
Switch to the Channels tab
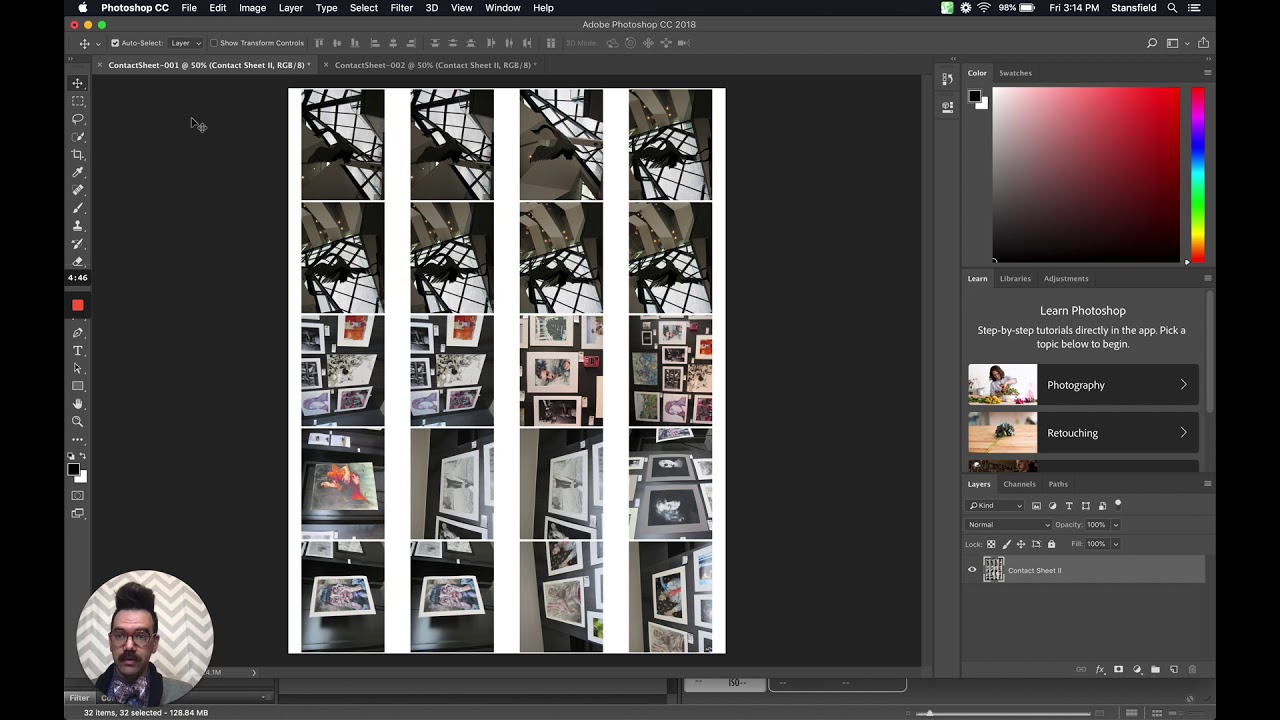click(x=1019, y=484)
